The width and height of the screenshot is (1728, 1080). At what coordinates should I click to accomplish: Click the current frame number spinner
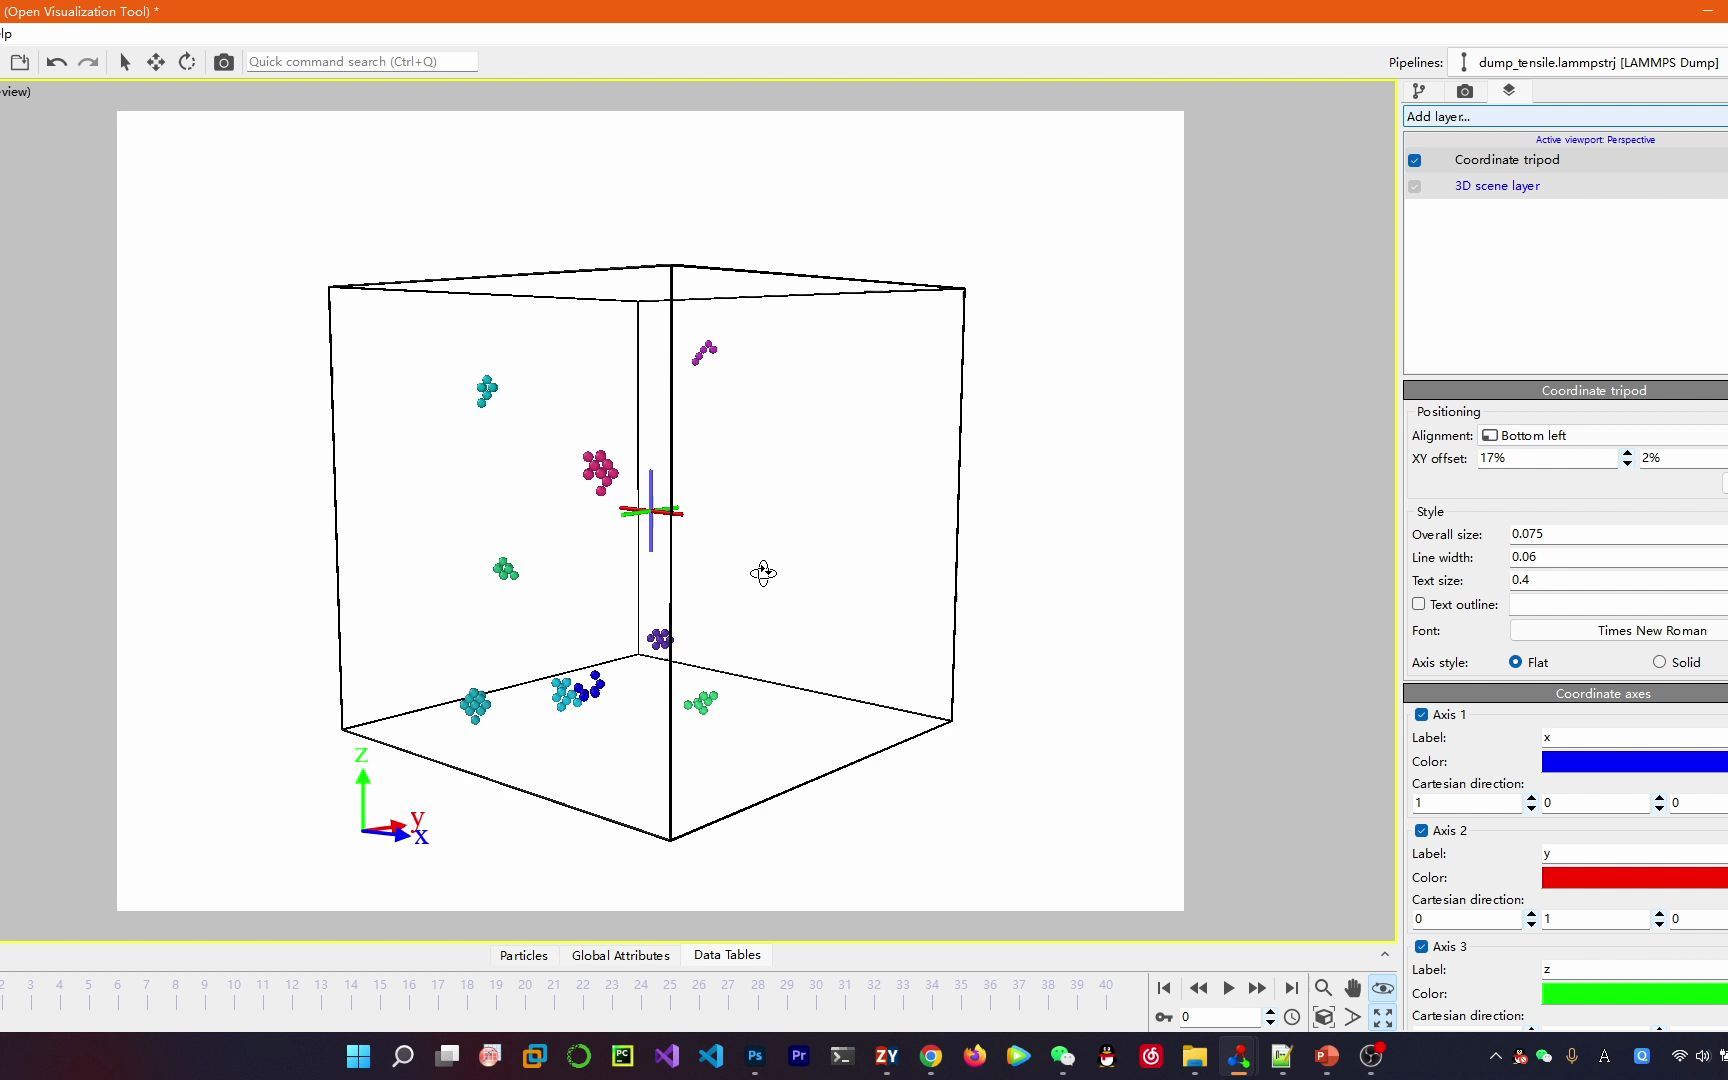pyautogui.click(x=1270, y=1018)
